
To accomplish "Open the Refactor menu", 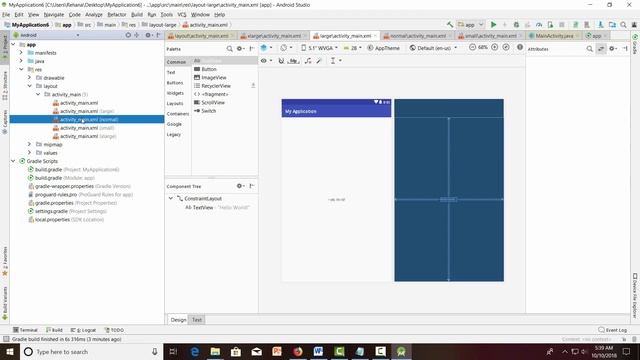I will click(117, 15).
